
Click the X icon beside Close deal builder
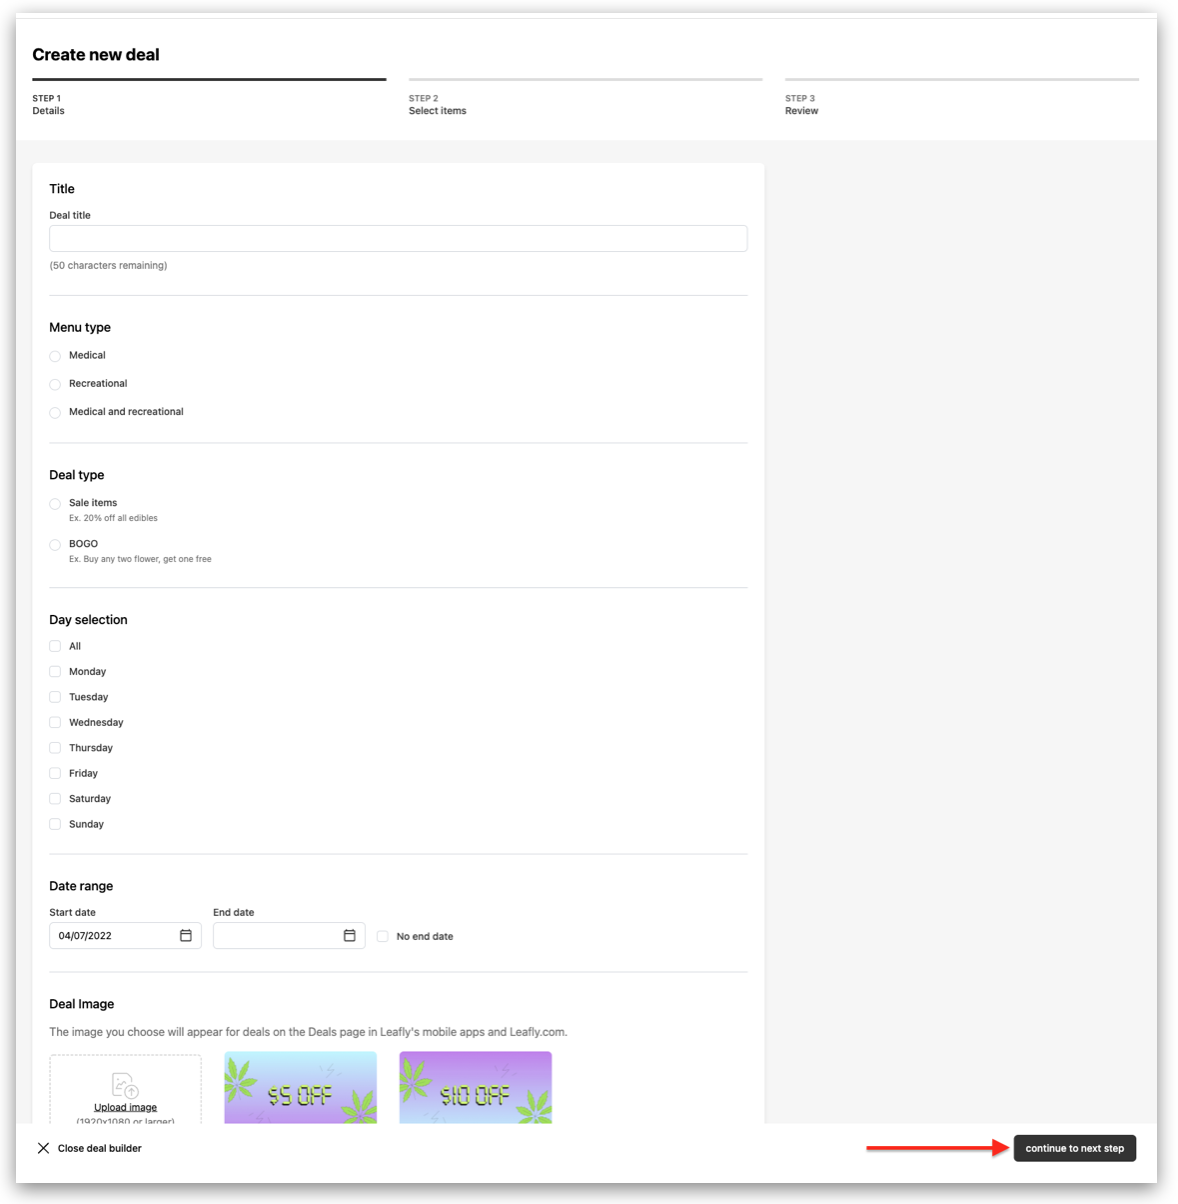pos(43,1148)
